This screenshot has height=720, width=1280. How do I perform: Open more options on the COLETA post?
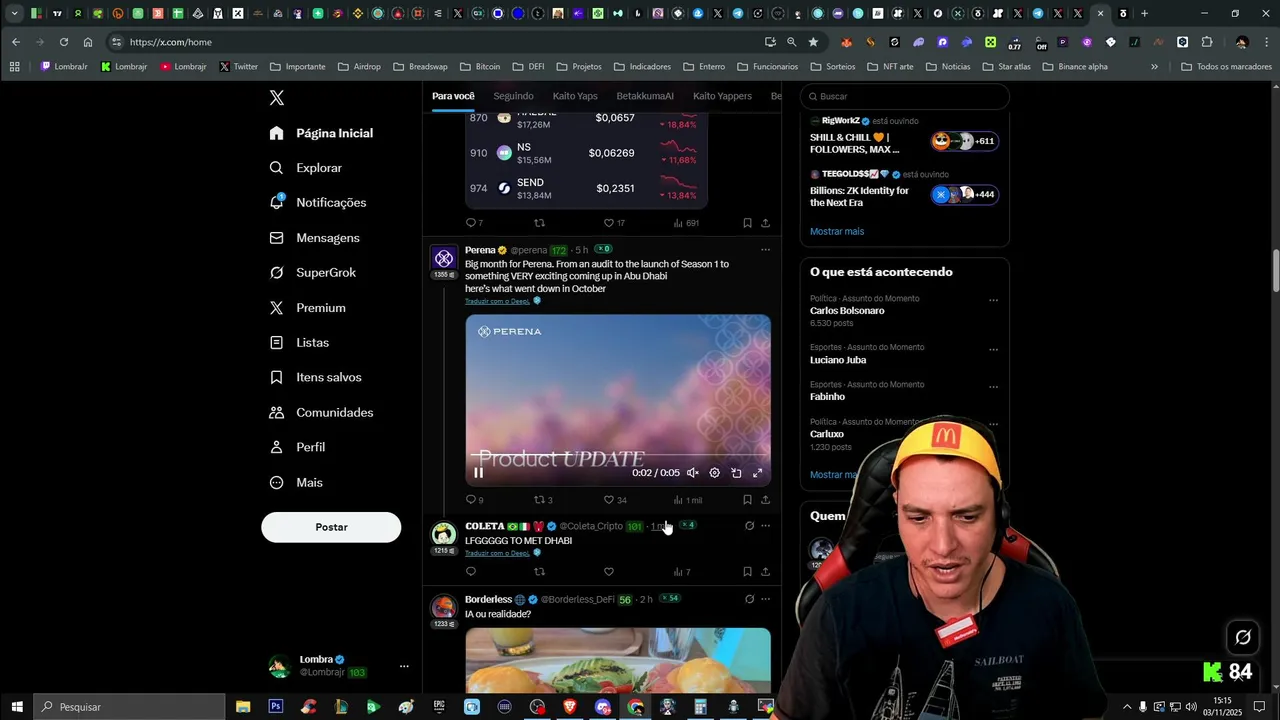pyautogui.click(x=765, y=526)
